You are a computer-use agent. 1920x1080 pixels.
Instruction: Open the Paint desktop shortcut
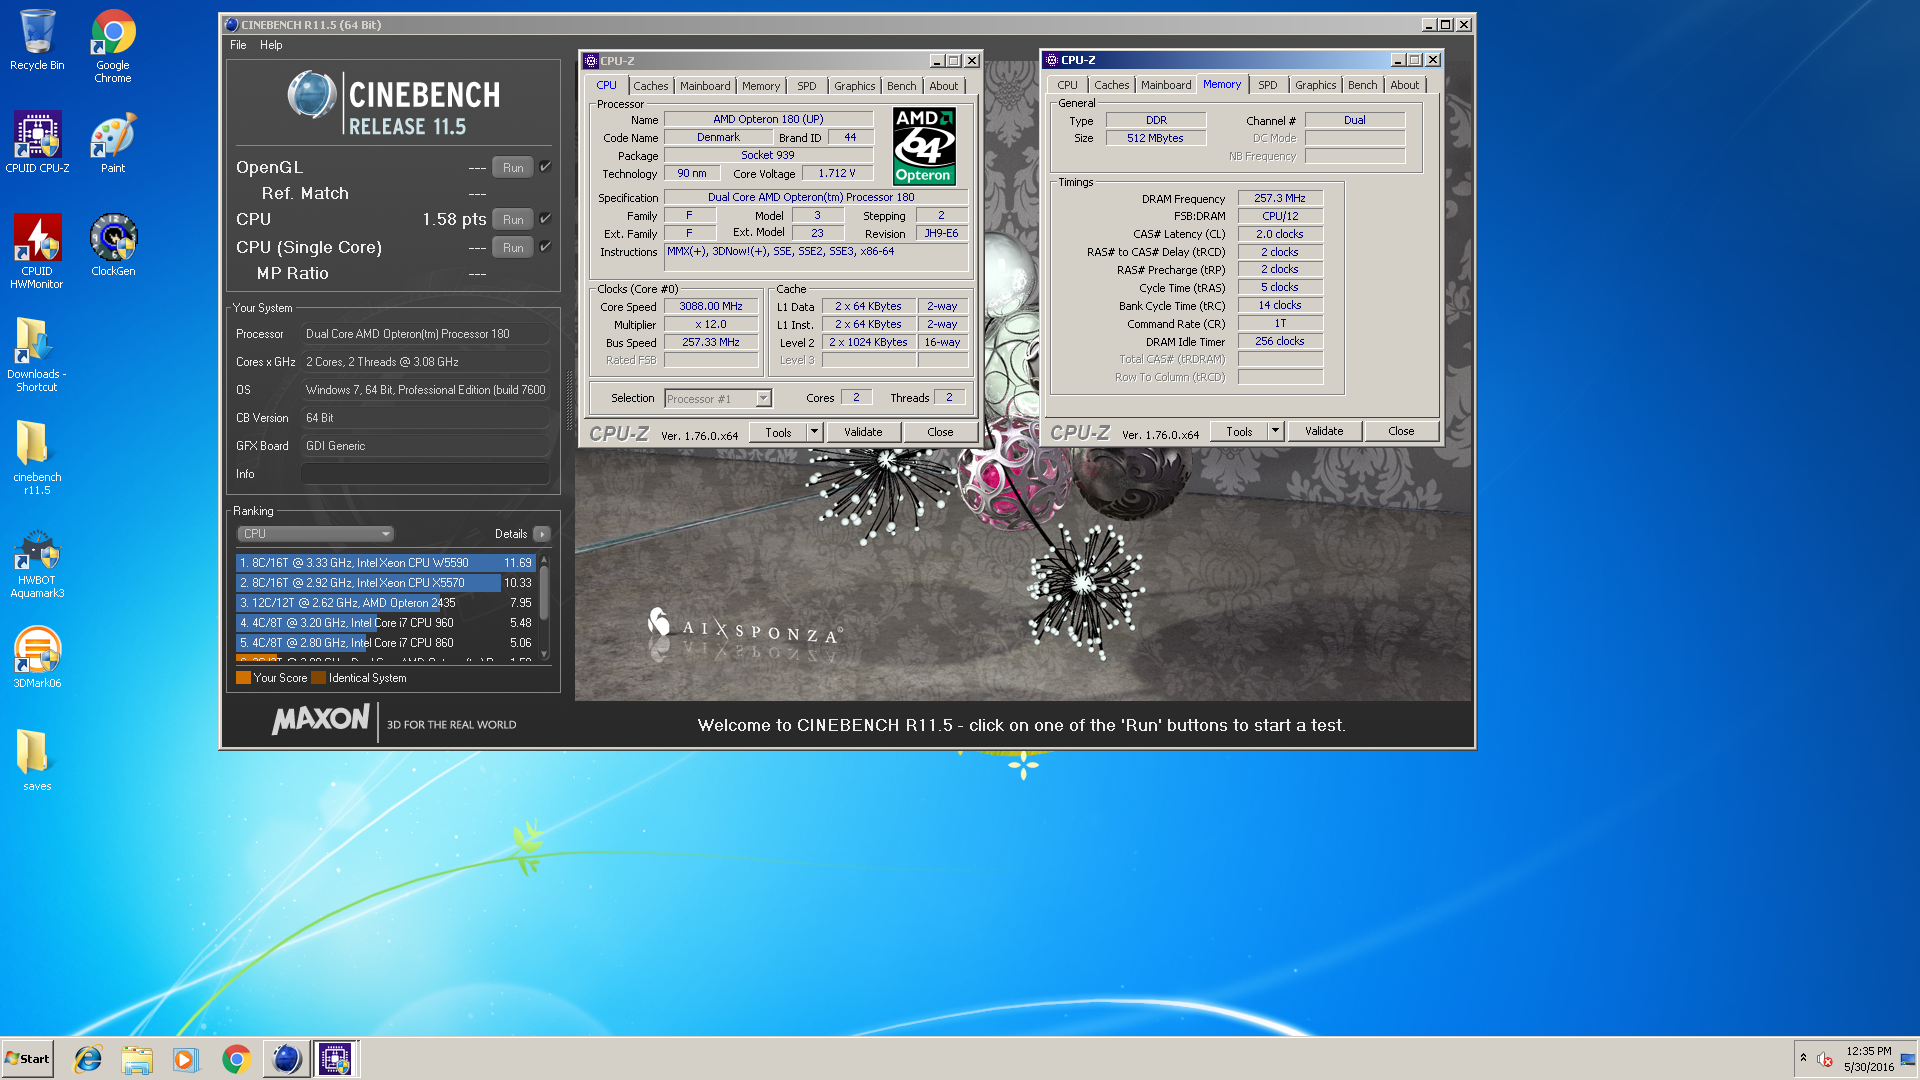pyautogui.click(x=113, y=142)
